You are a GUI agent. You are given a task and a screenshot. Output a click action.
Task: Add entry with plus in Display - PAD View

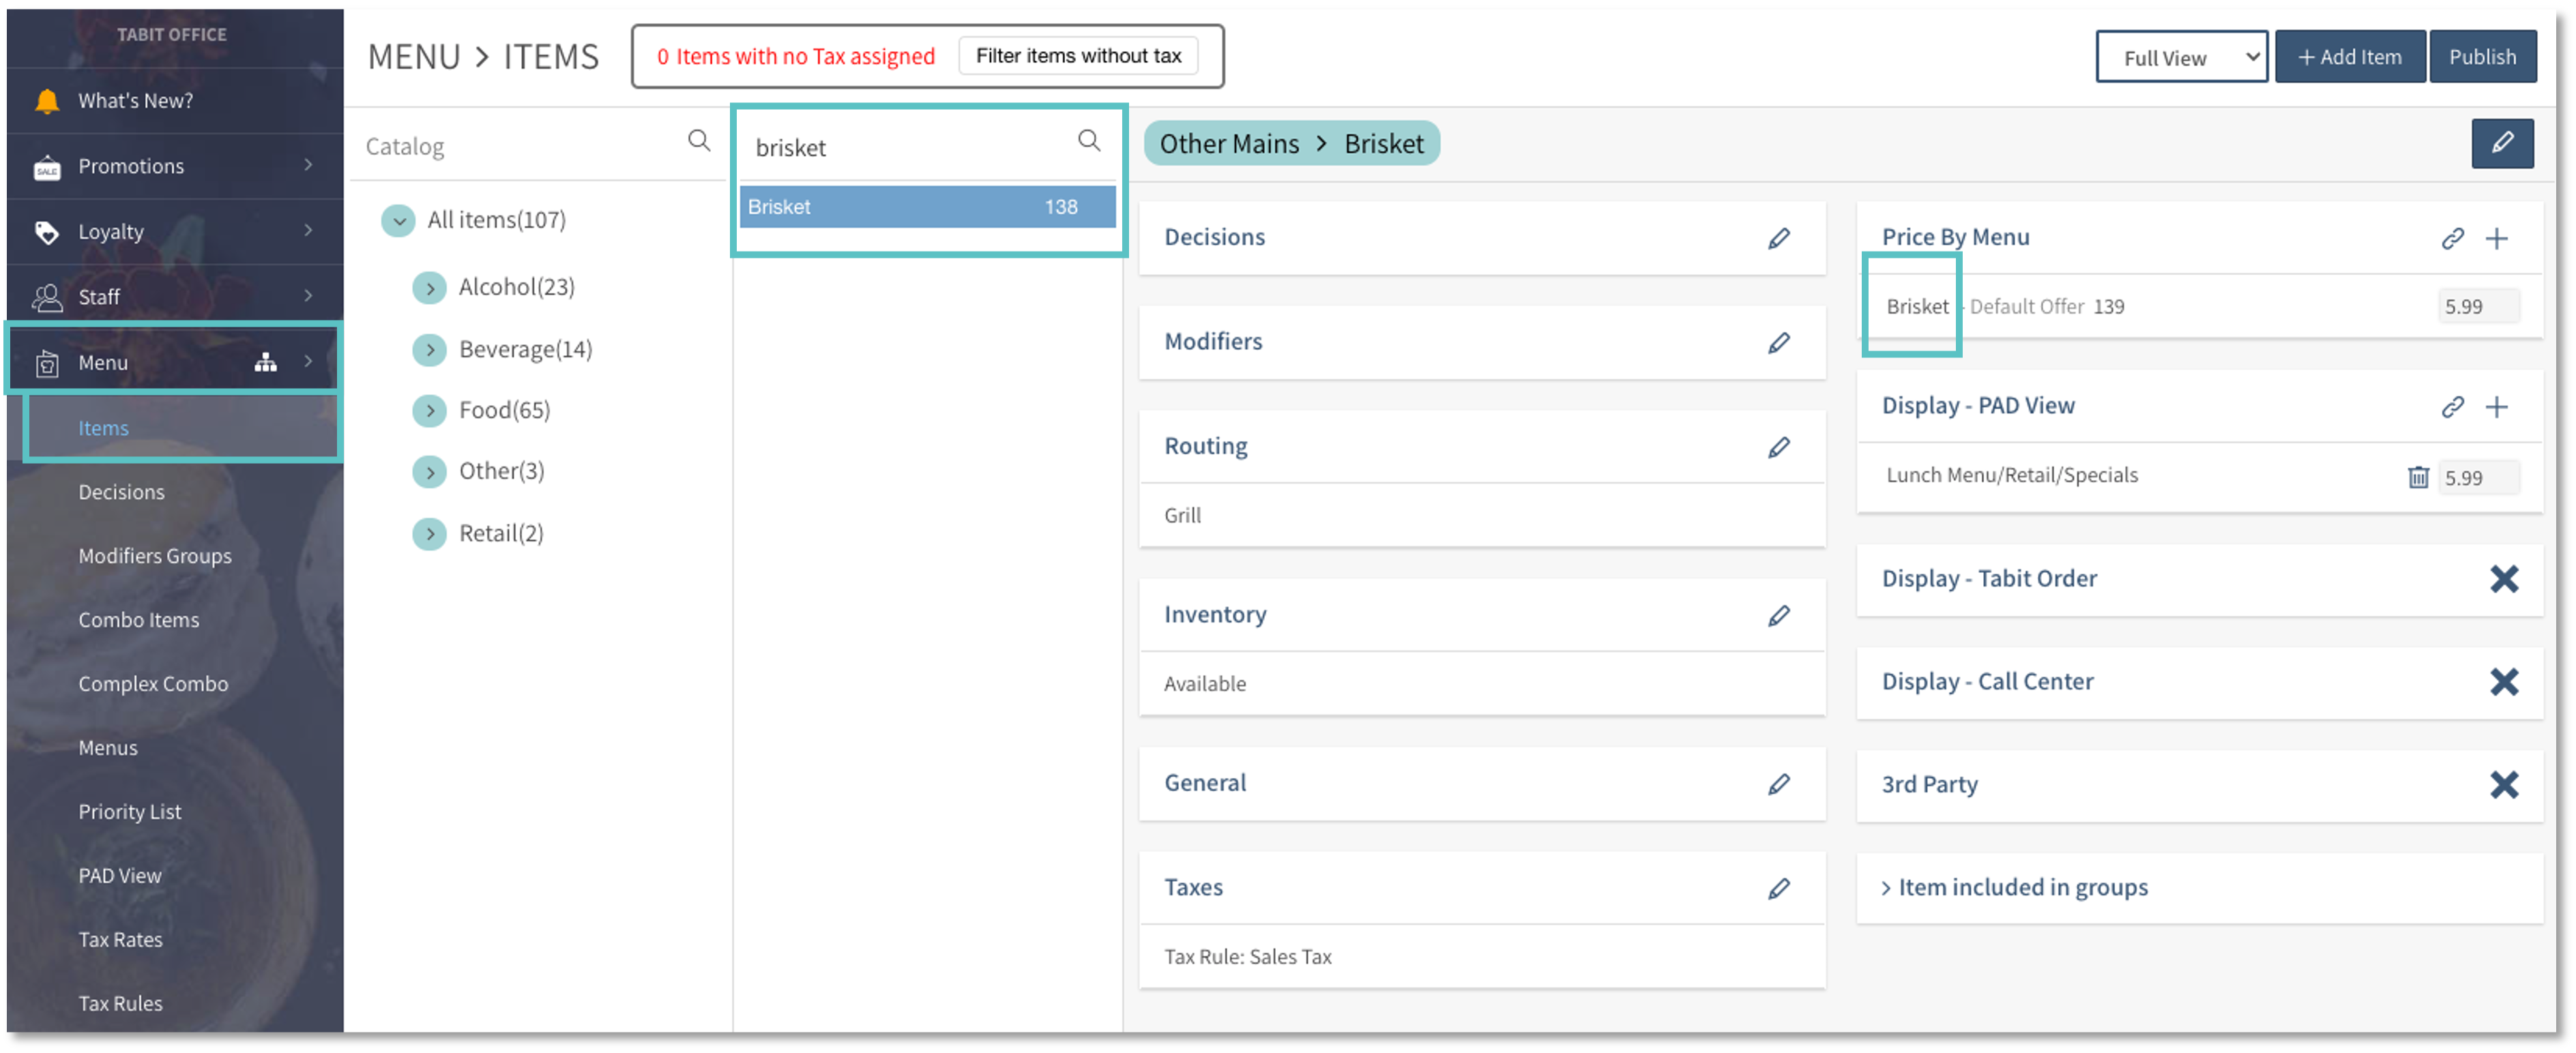coord(2497,406)
